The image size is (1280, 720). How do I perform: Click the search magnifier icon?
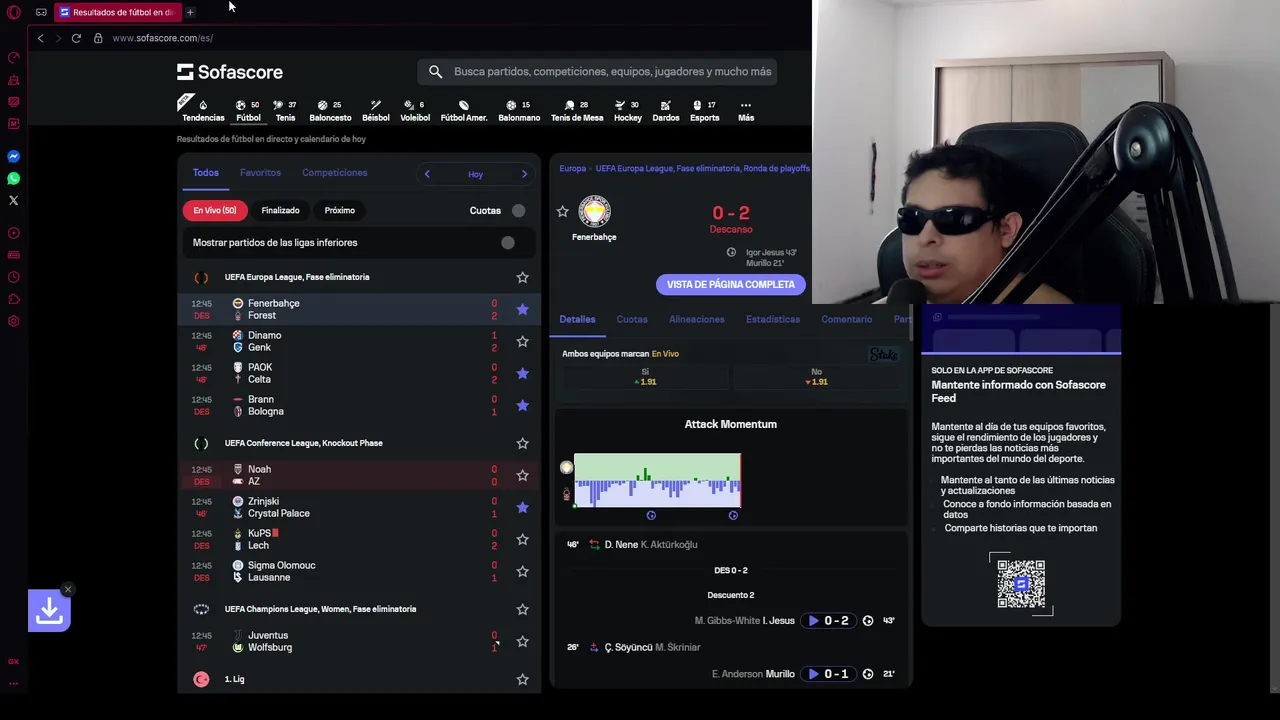click(435, 72)
